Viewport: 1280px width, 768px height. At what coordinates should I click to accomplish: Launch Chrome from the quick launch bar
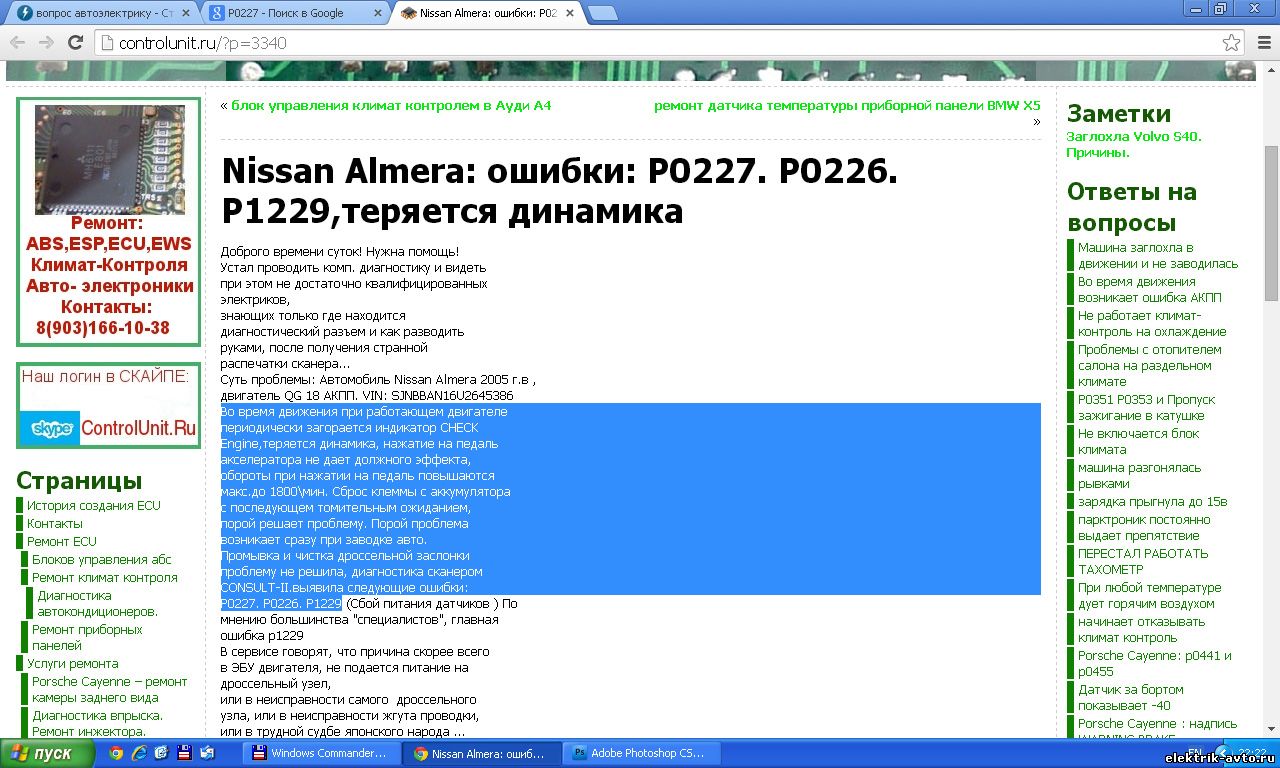(116, 753)
